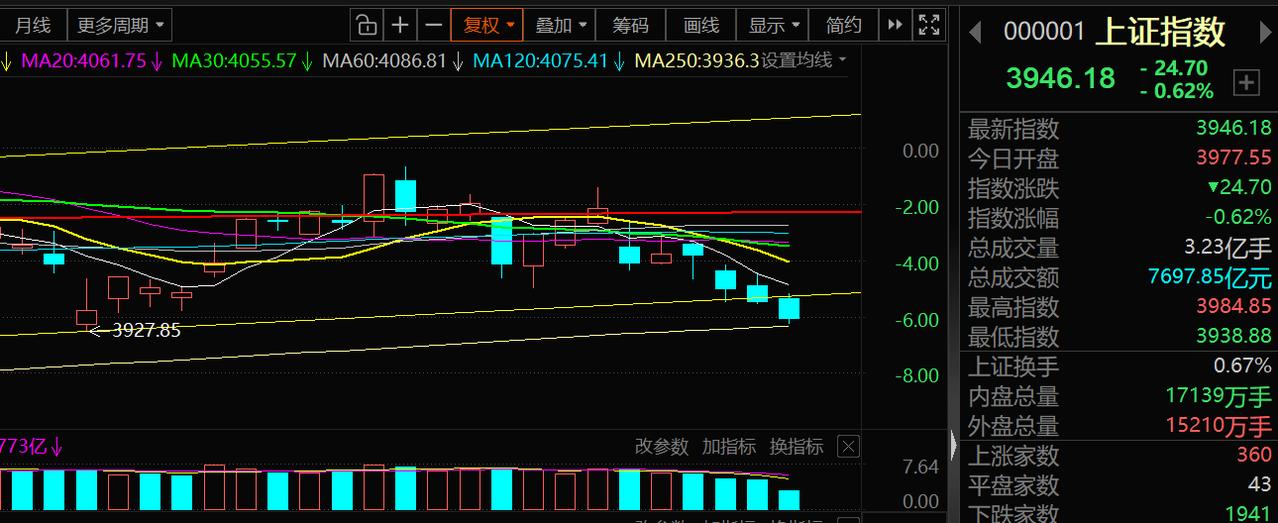
Task: Open 显示 display dropdown
Action: coord(775,25)
